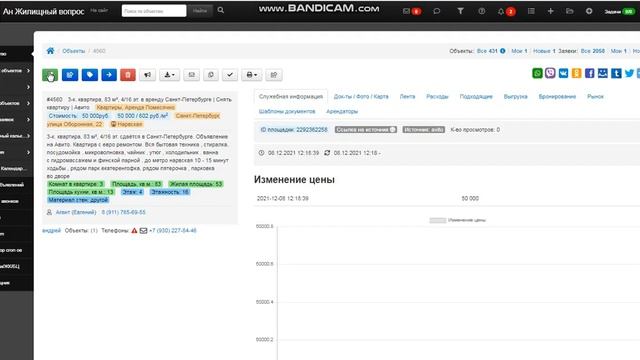
Task: Click the Объекты breadcrumb link
Action: pos(73,51)
